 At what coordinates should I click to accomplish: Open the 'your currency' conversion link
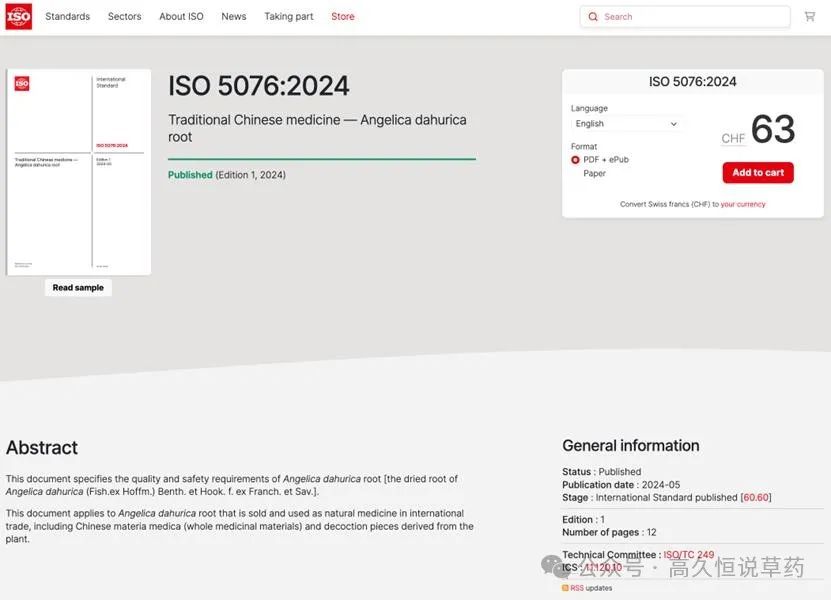742,204
